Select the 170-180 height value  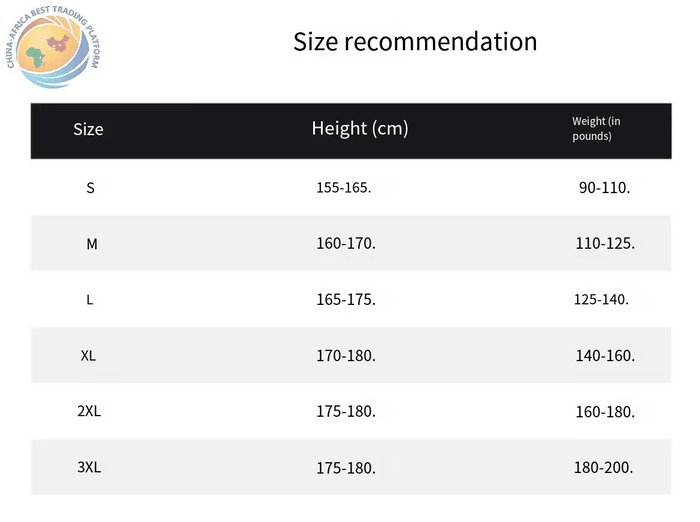[346, 355]
